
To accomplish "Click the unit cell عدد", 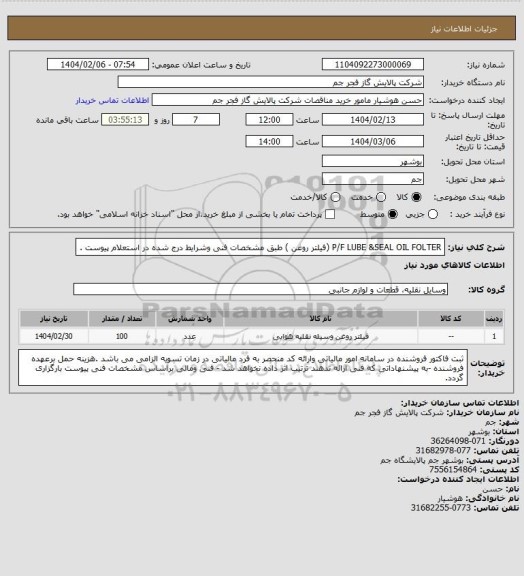I will pyautogui.click(x=190, y=336).
